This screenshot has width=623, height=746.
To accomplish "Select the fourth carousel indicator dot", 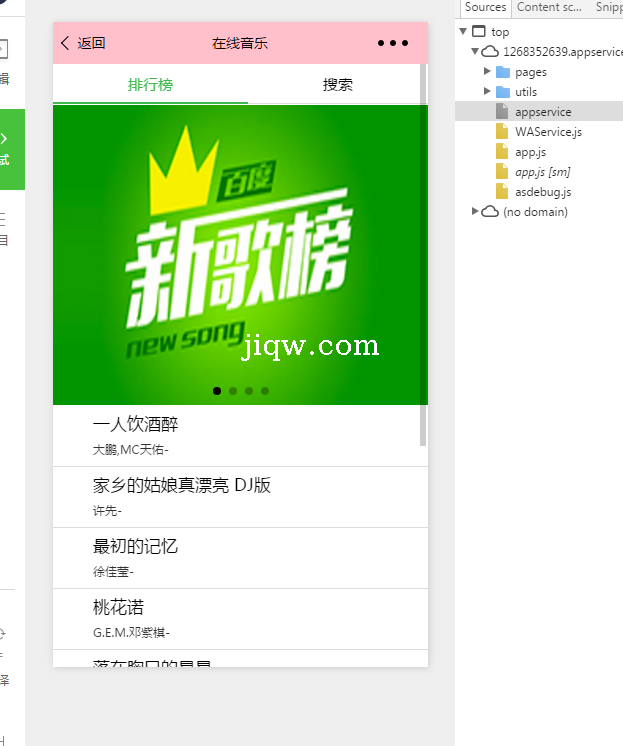I will click(265, 391).
